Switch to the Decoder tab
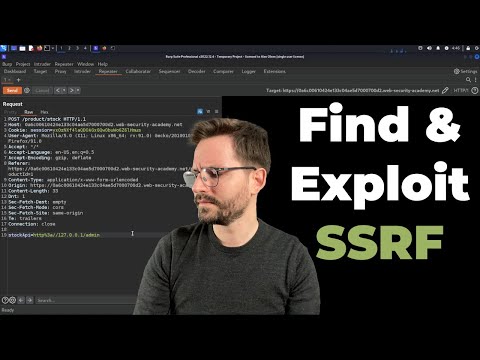Screen dimensions: 480x360 coord(197,71)
